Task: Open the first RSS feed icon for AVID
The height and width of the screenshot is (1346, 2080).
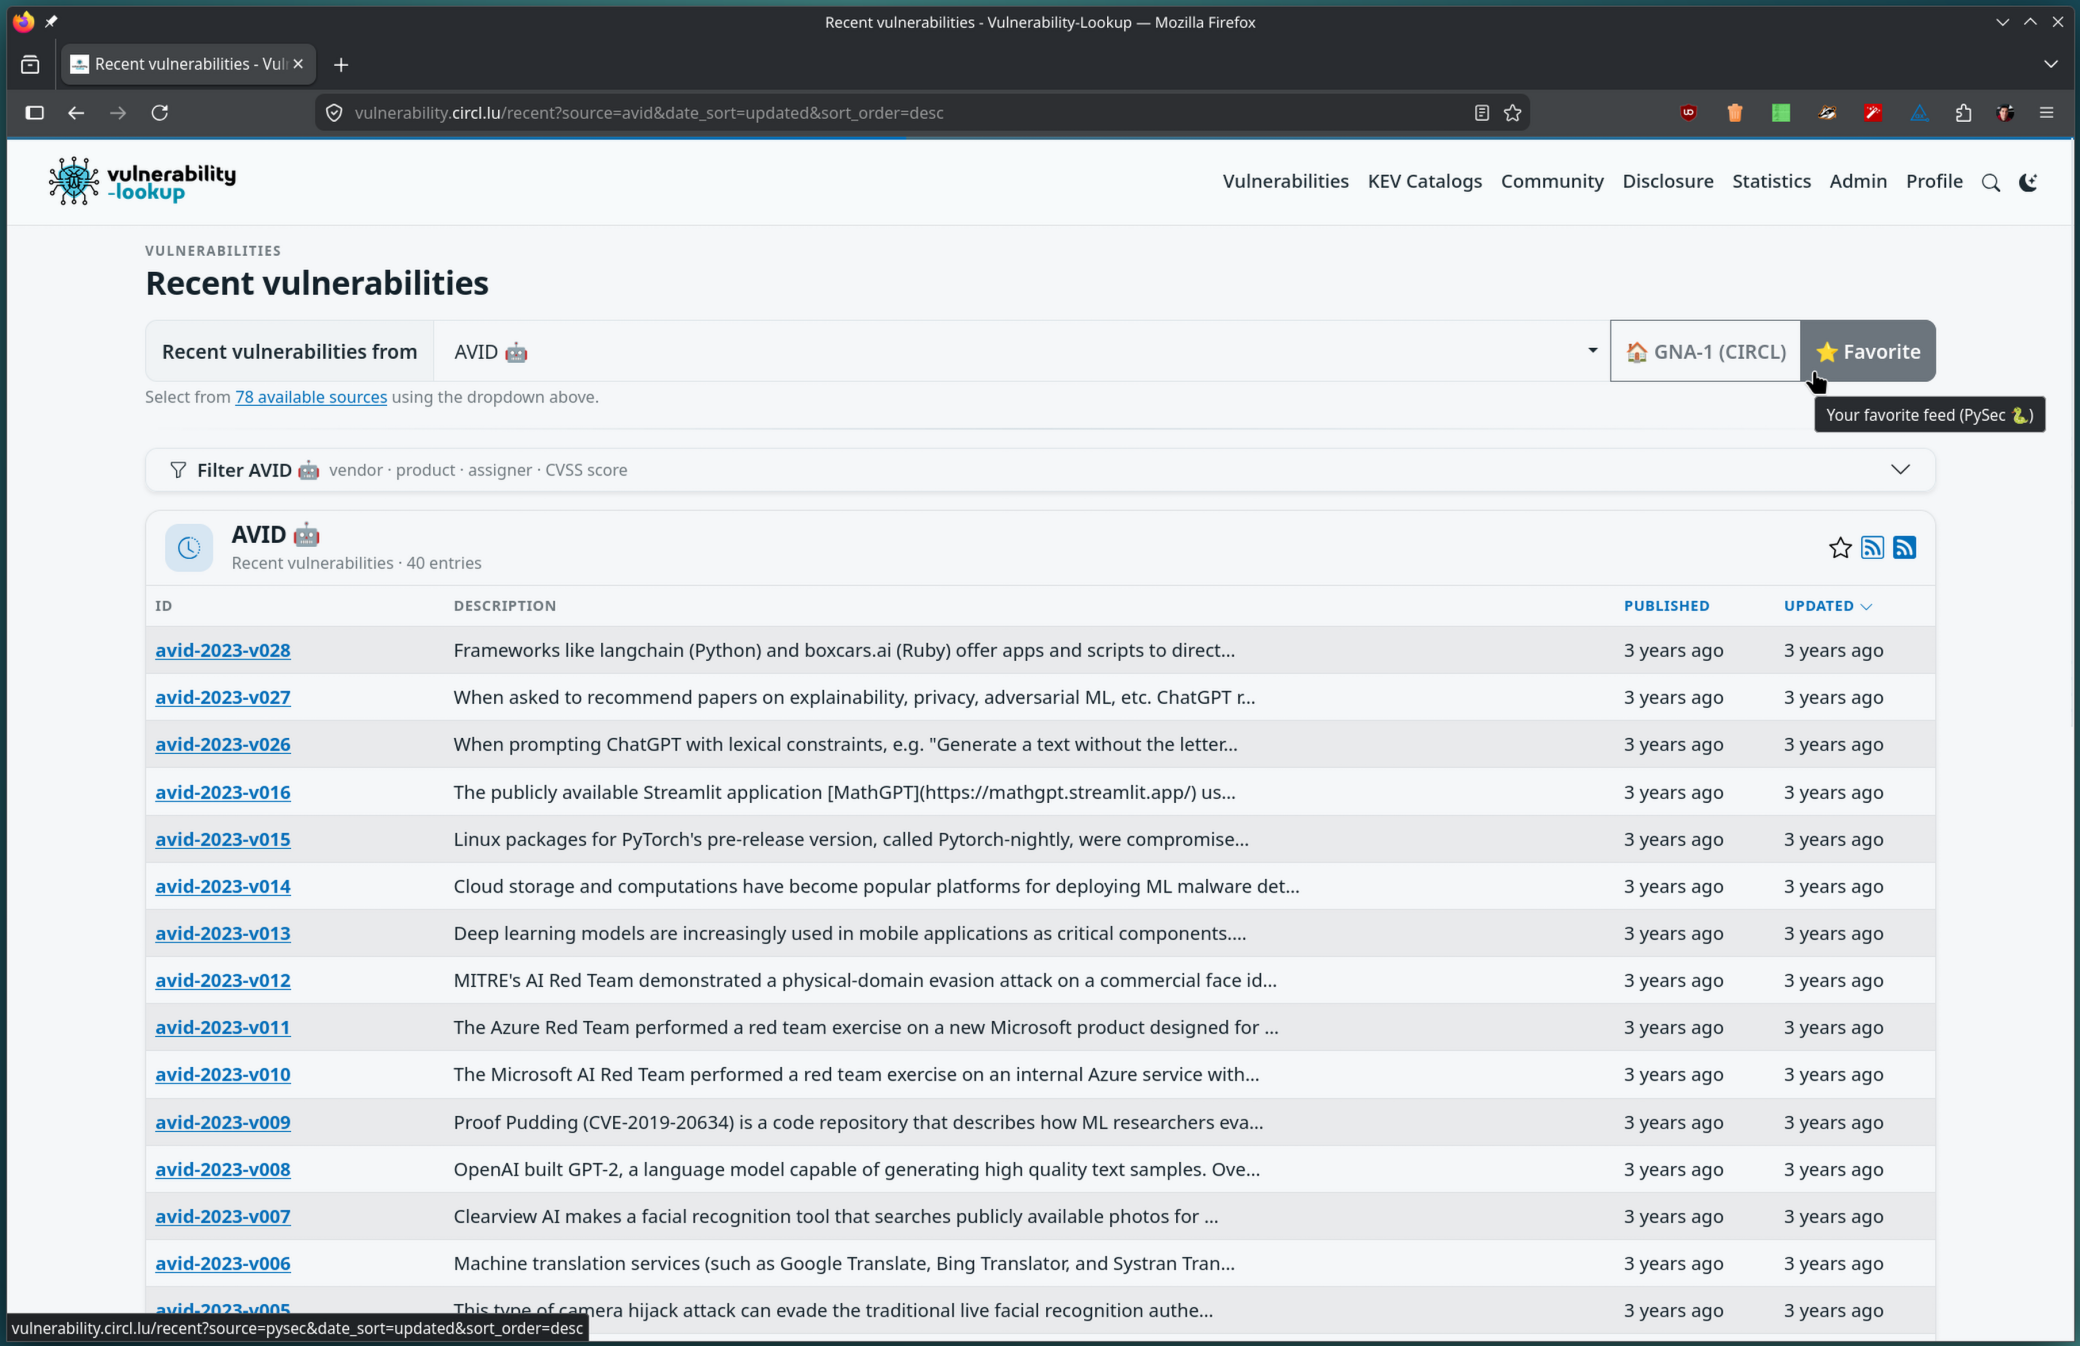Action: (x=1872, y=548)
